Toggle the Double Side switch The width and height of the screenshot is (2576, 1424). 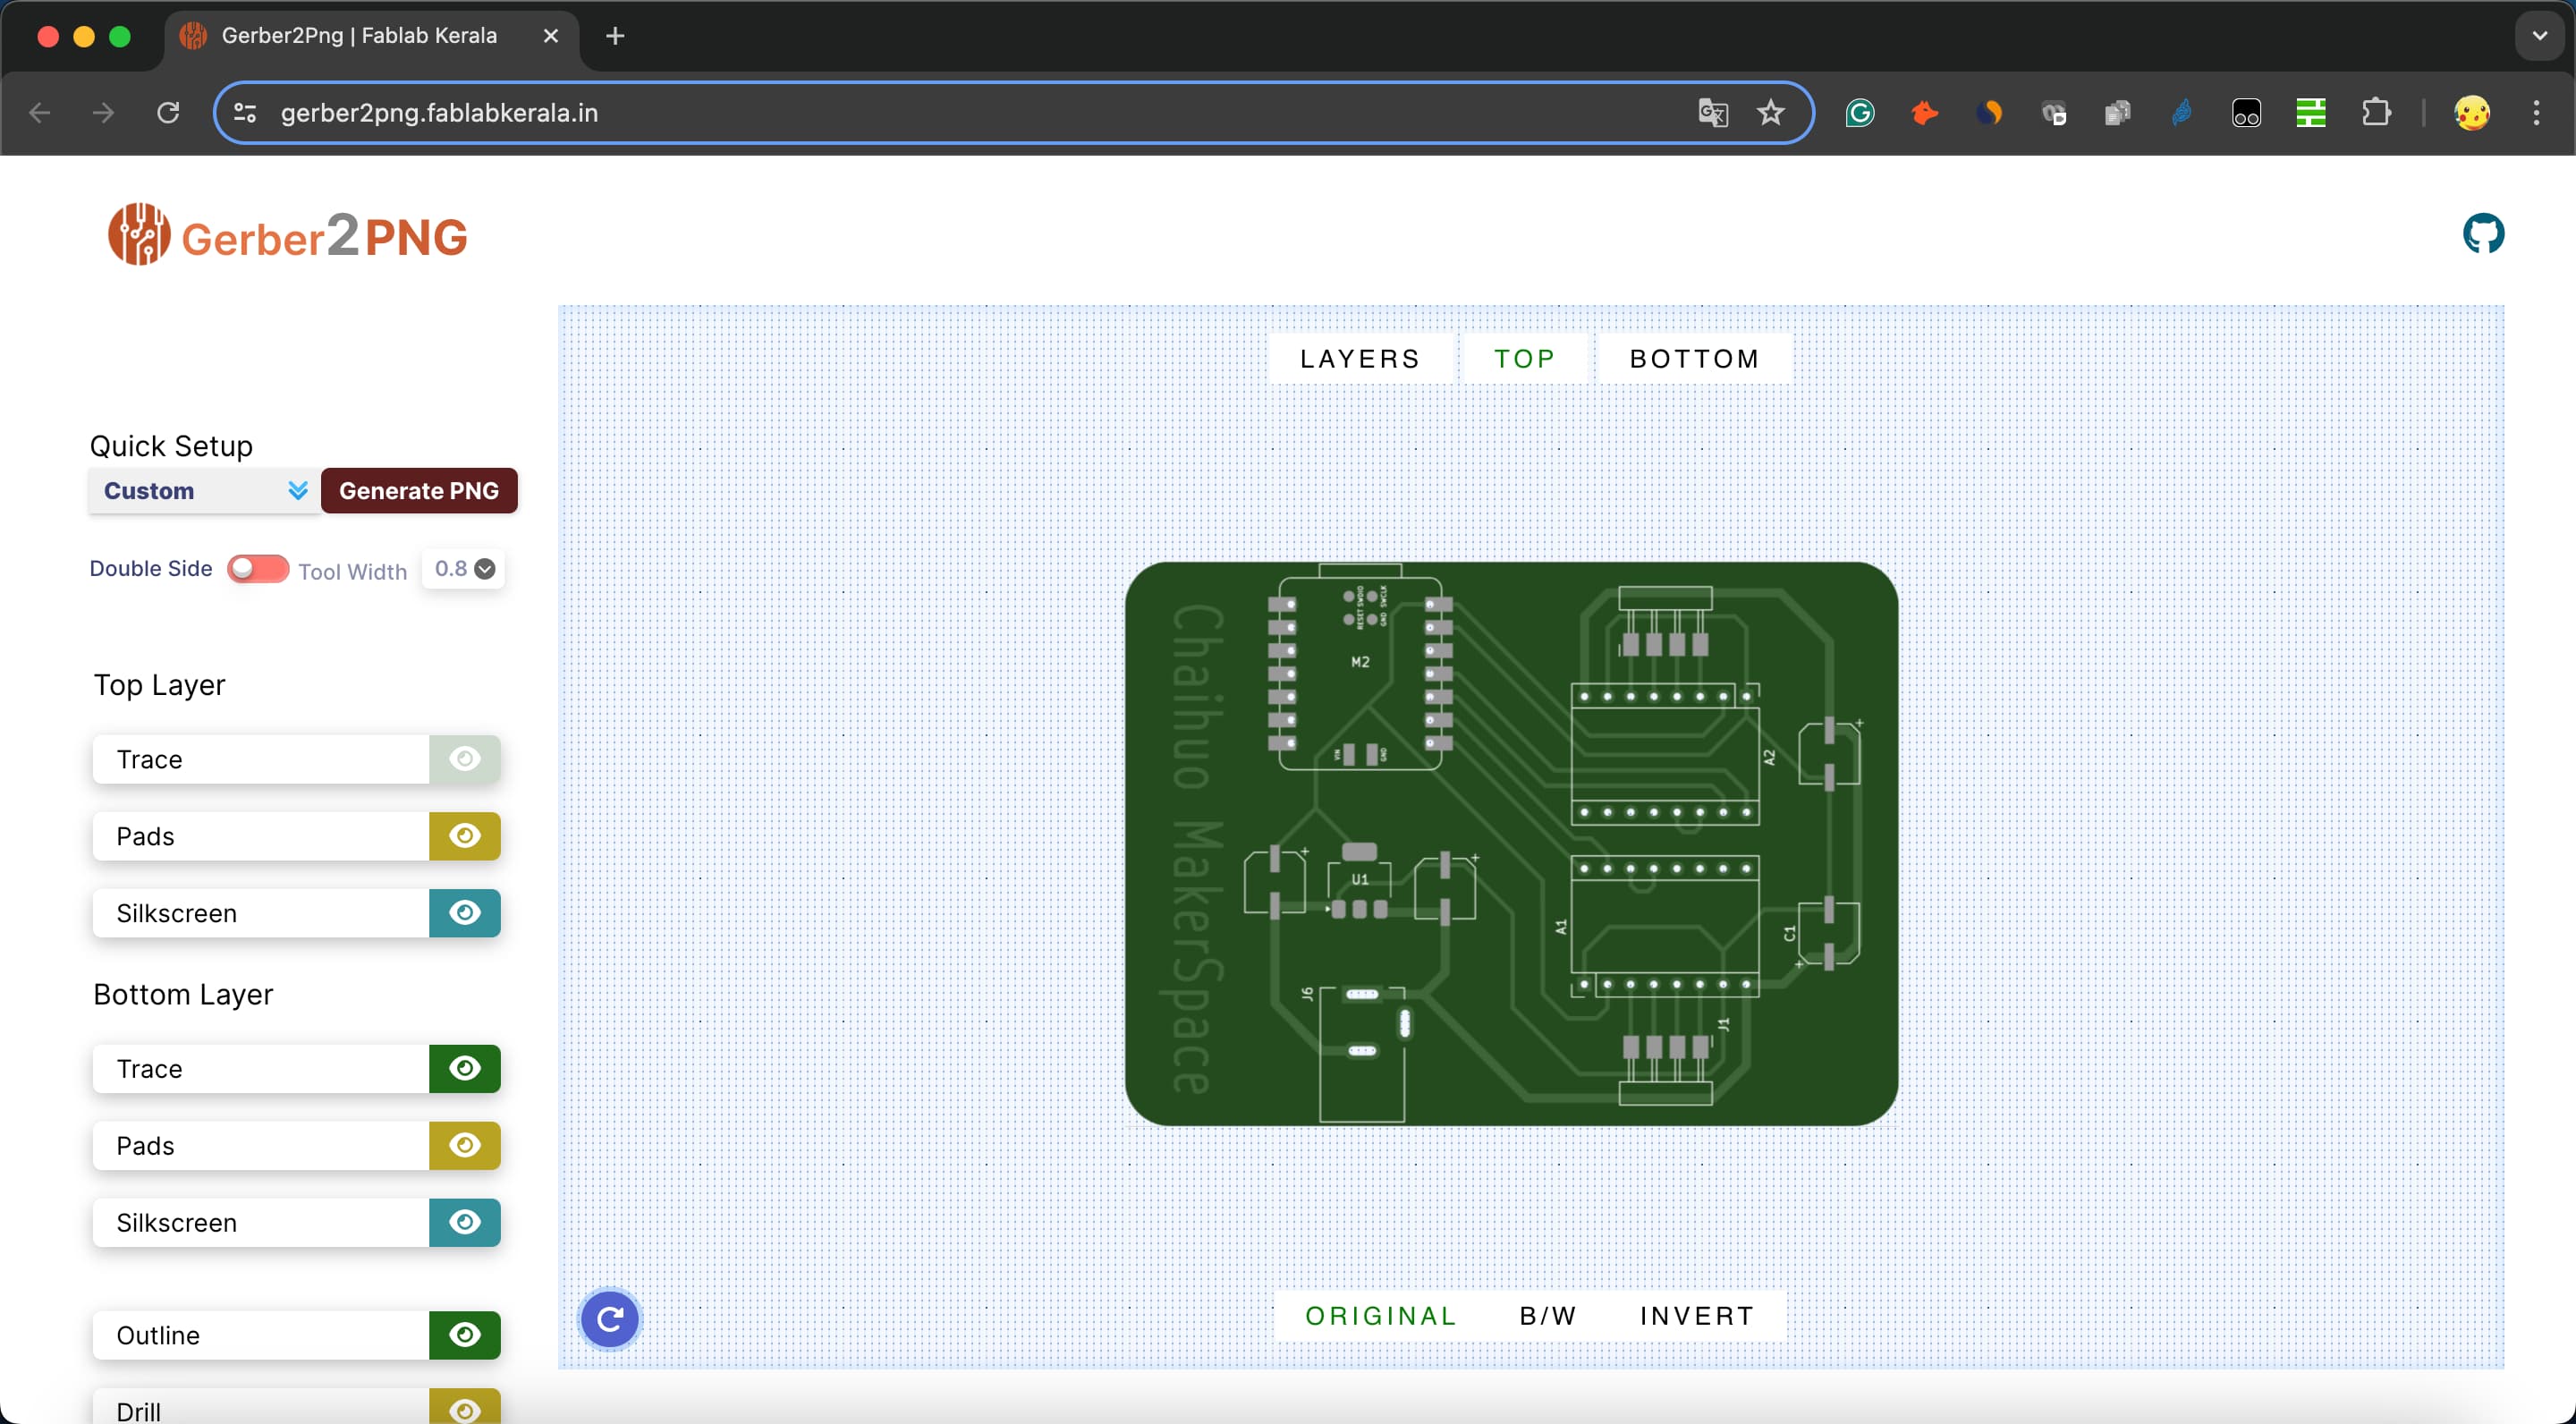(258, 569)
